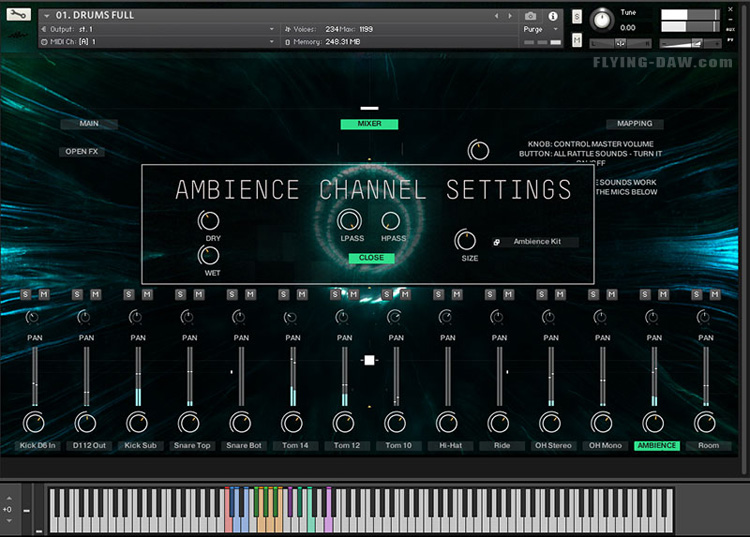Screen dimensions: 750x537
Task: Click the keyboard minus button
Action: [x=26, y=510]
